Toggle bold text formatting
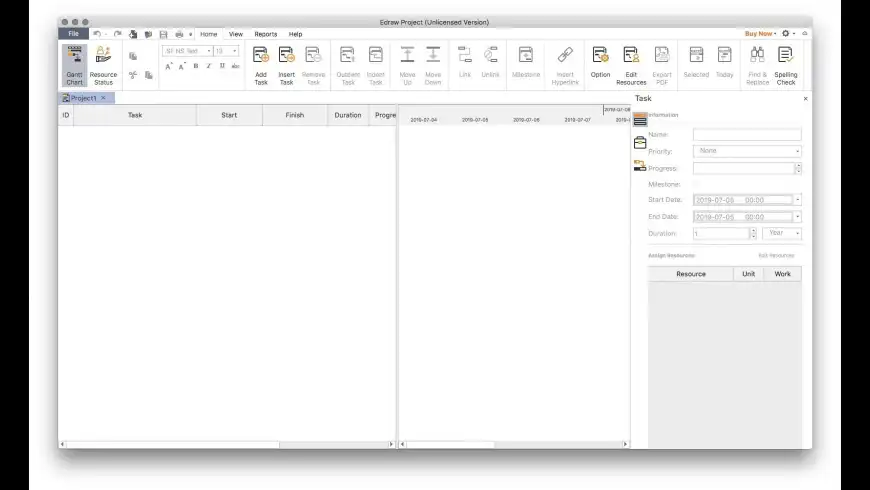The image size is (870, 490). pyautogui.click(x=196, y=66)
